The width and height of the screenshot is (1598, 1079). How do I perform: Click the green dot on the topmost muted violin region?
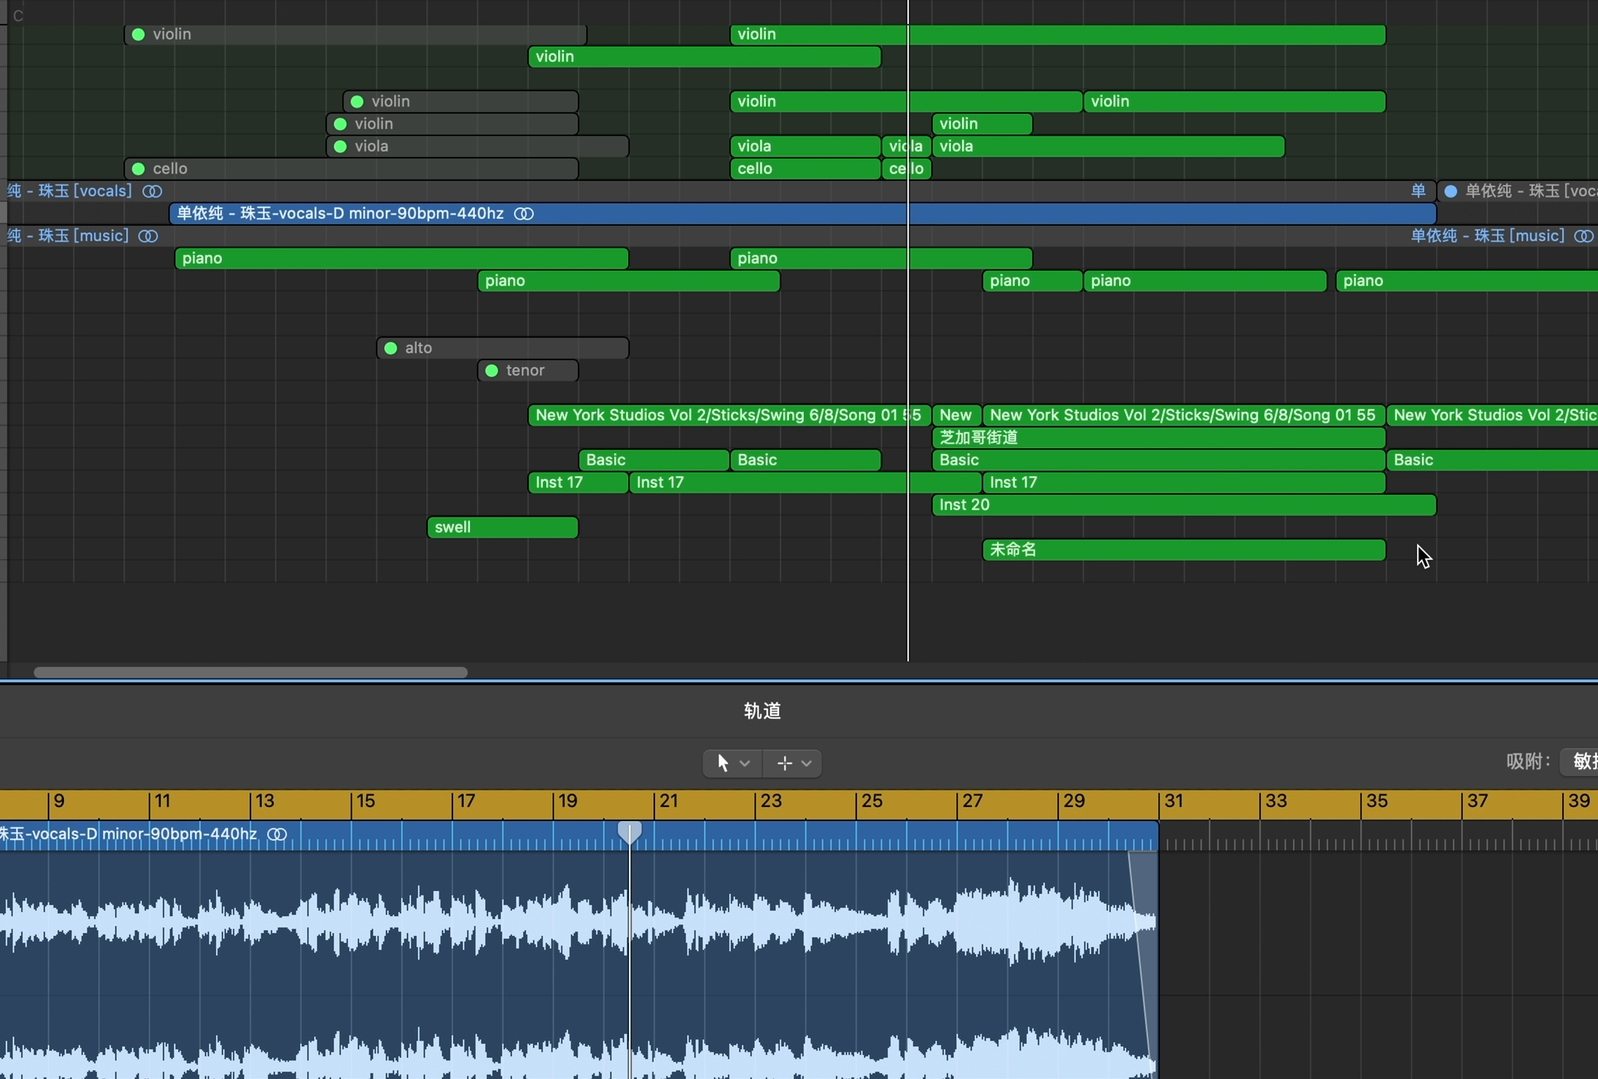(x=139, y=34)
